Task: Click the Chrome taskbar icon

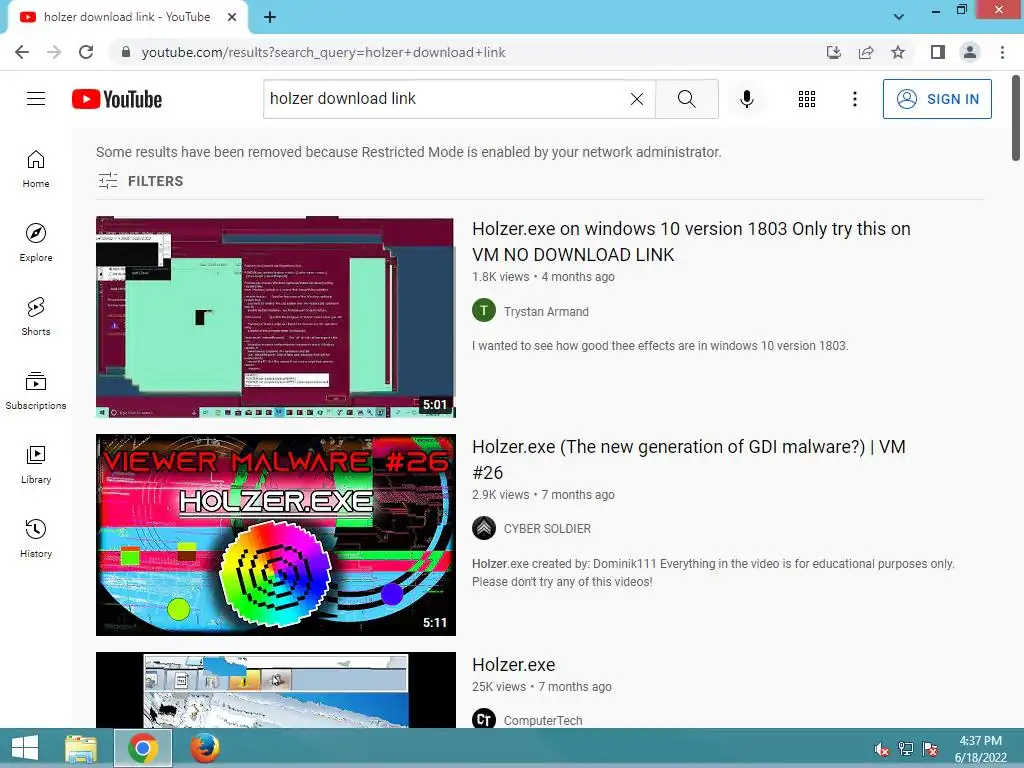Action: [x=143, y=748]
